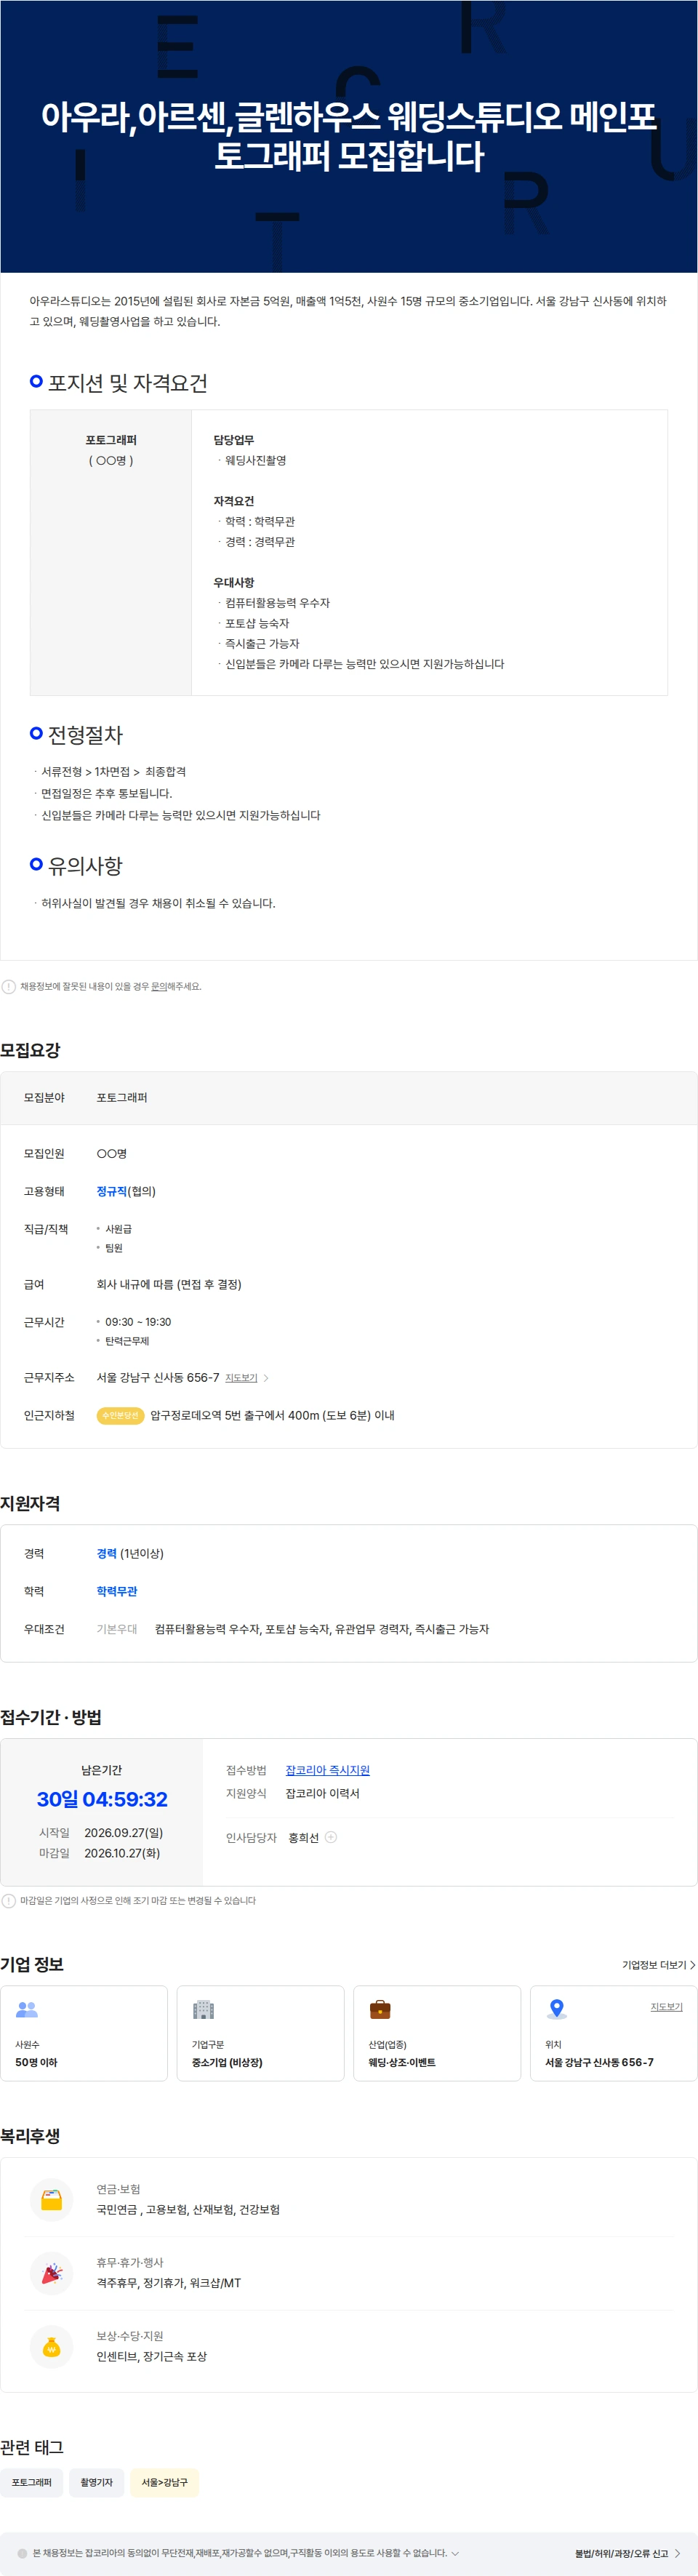Click the 보상·수당·지원 money bag icon
The height and width of the screenshot is (2576, 698).
click(x=52, y=2347)
